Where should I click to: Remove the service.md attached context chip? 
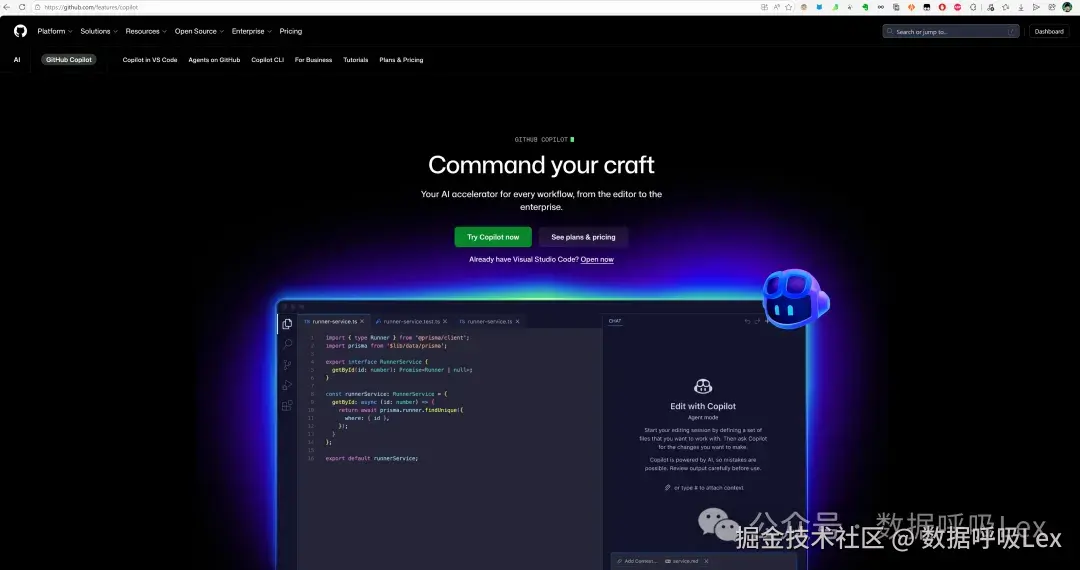[706, 561]
